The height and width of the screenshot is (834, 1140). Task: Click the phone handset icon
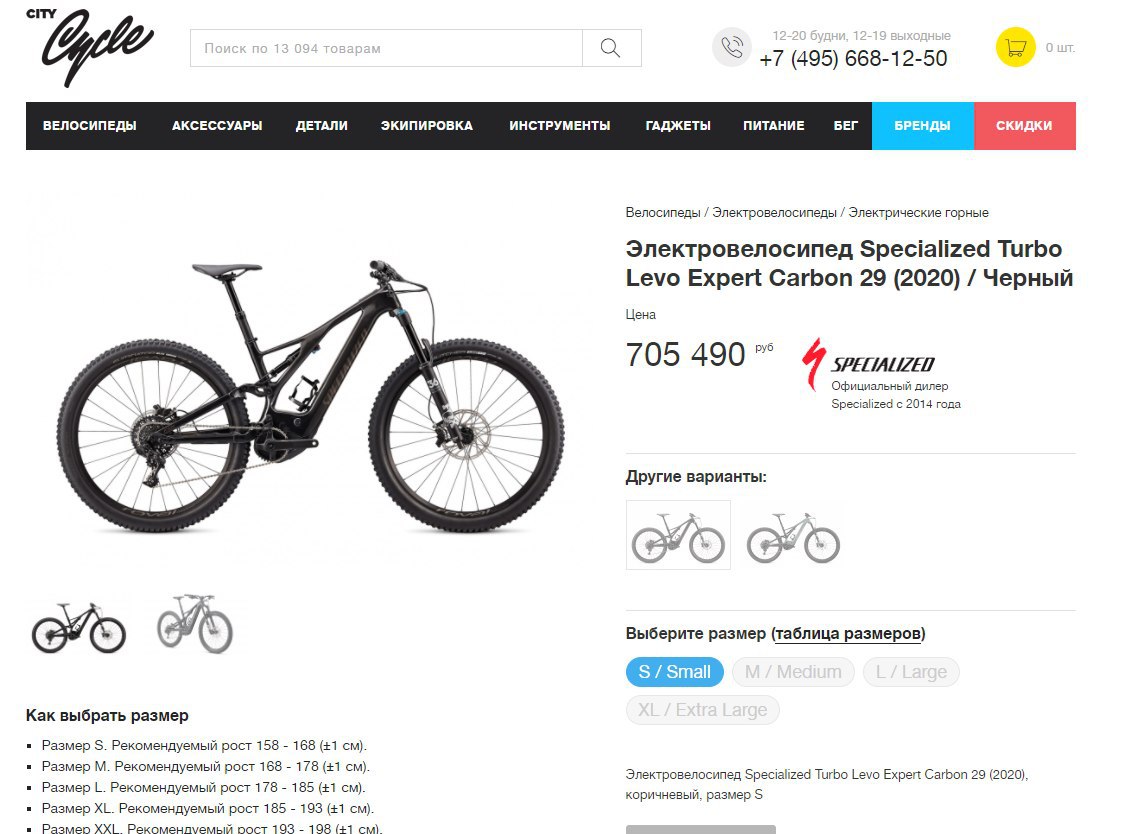click(731, 47)
